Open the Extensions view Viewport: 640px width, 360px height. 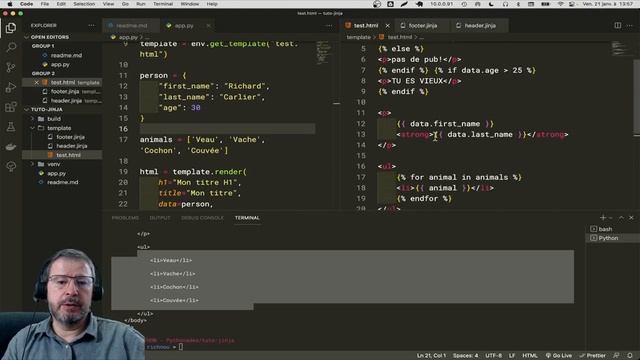(x=11, y=107)
